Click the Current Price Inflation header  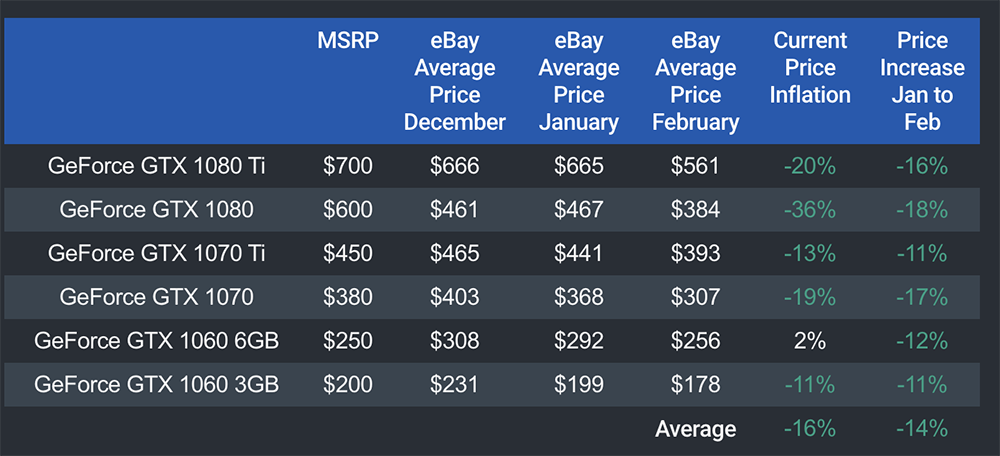pyautogui.click(x=810, y=68)
